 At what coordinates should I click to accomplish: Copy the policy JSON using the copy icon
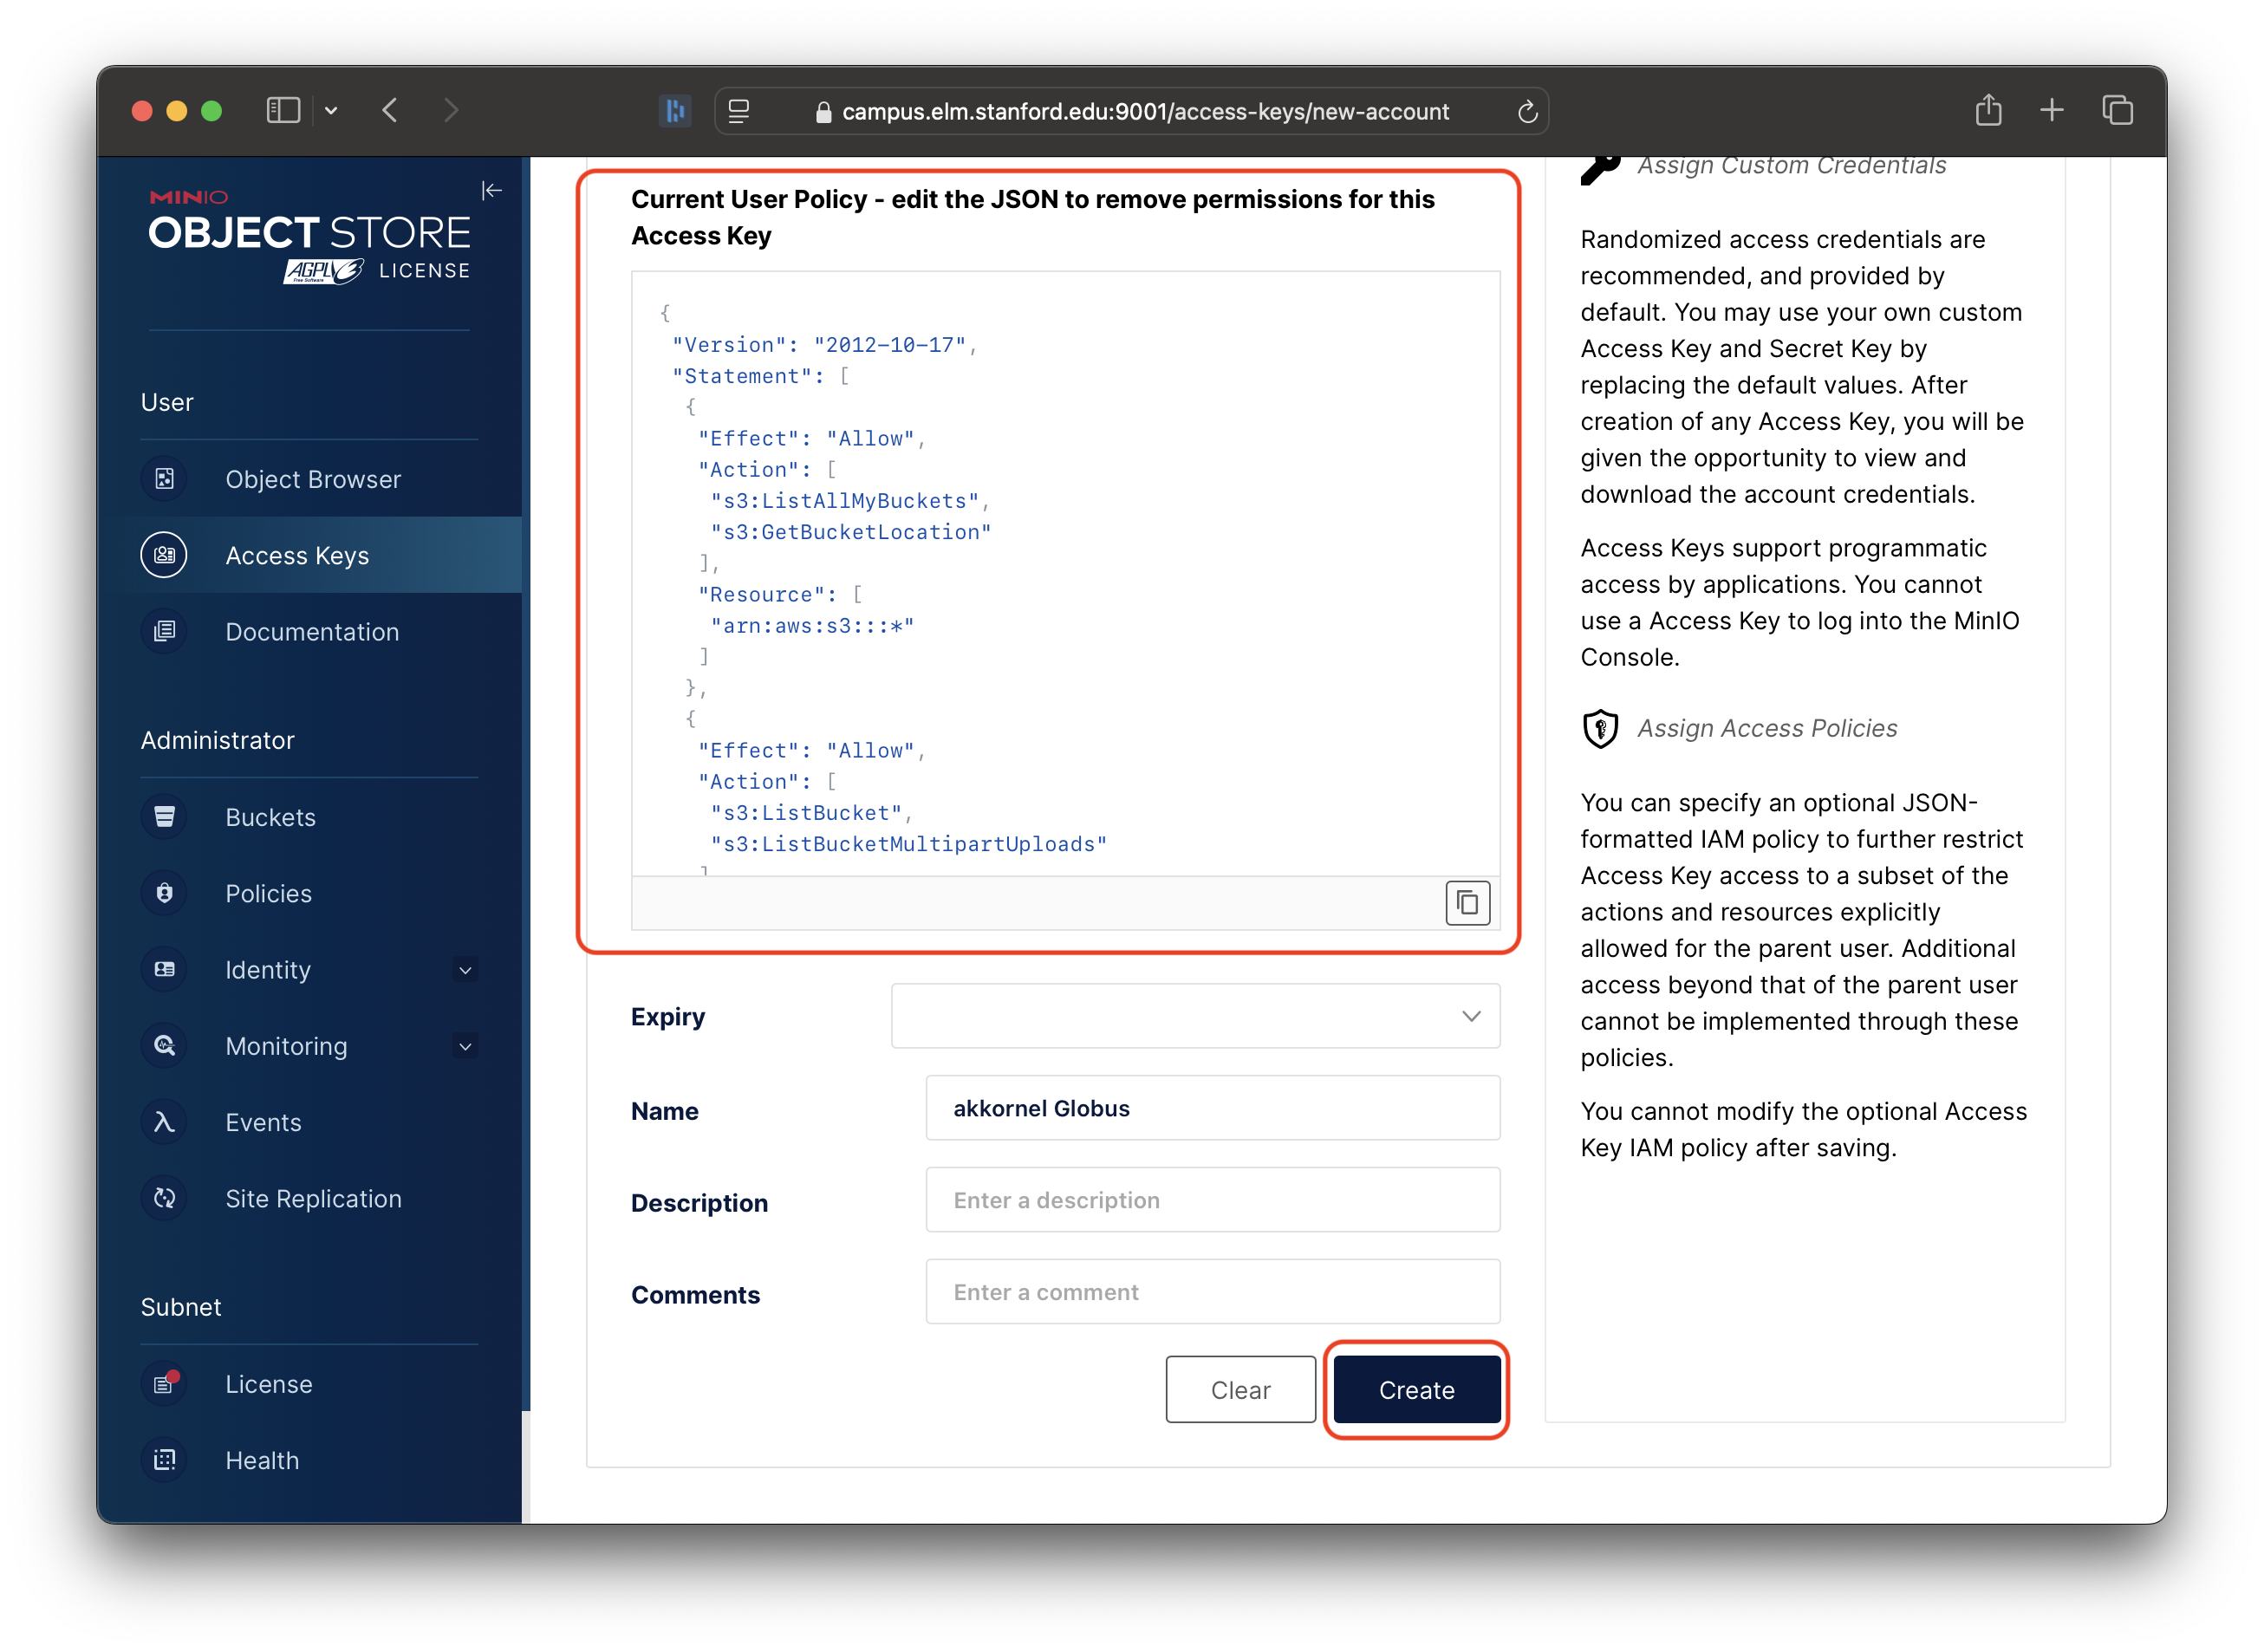click(x=1467, y=903)
